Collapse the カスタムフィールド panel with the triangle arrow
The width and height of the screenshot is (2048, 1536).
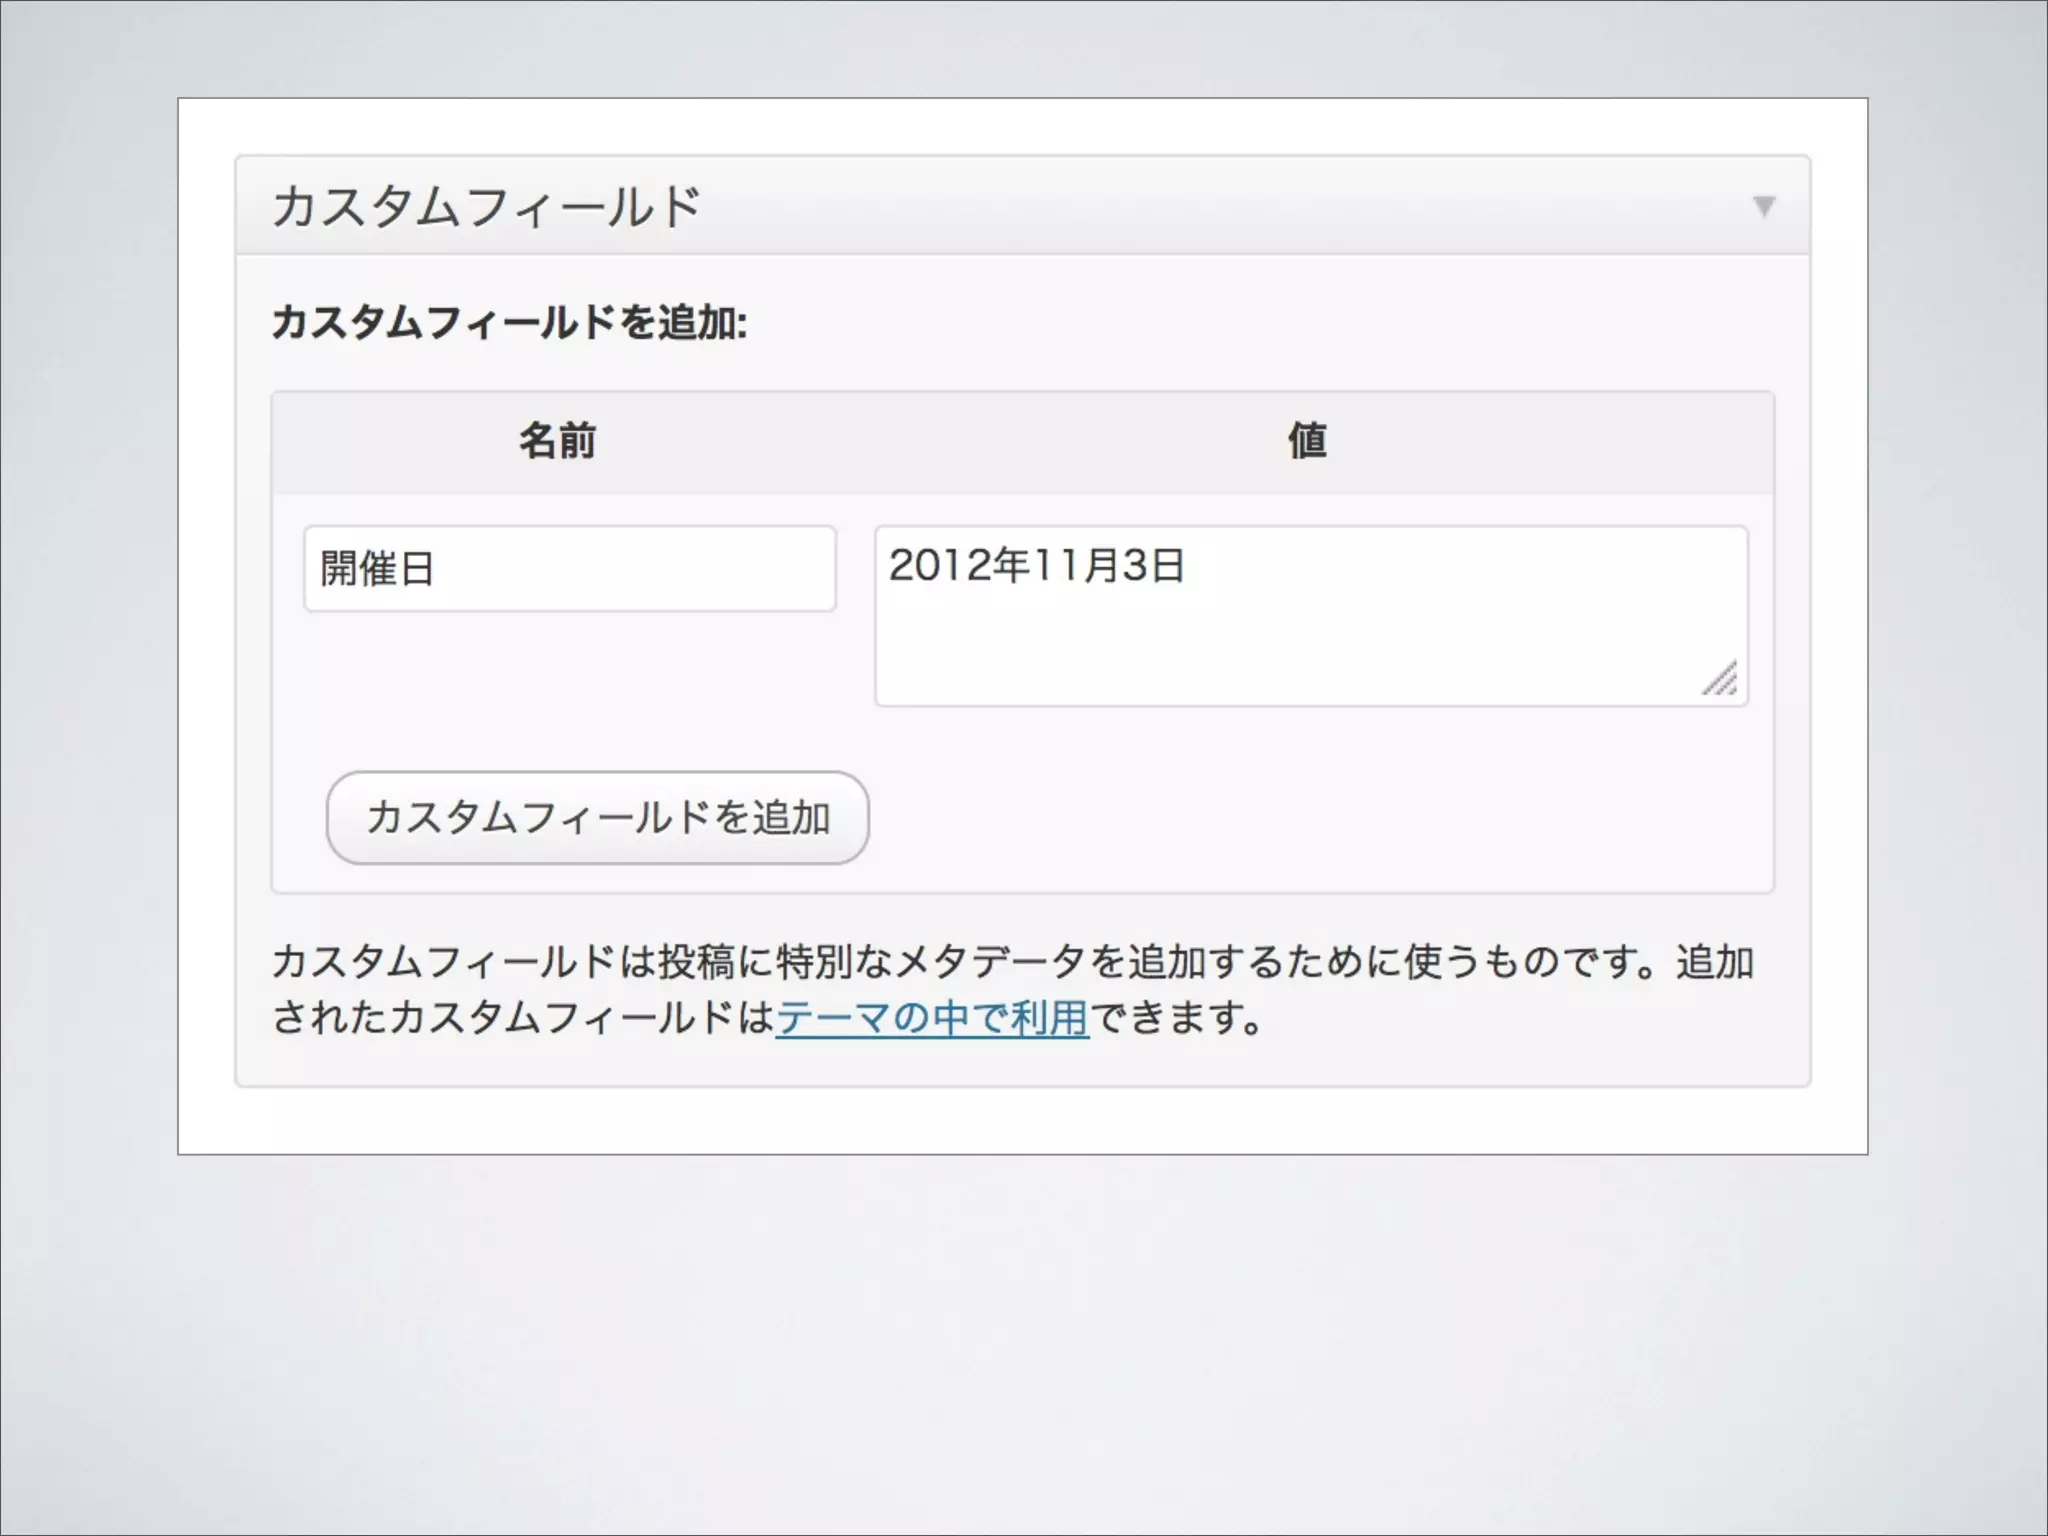pyautogui.click(x=1764, y=206)
